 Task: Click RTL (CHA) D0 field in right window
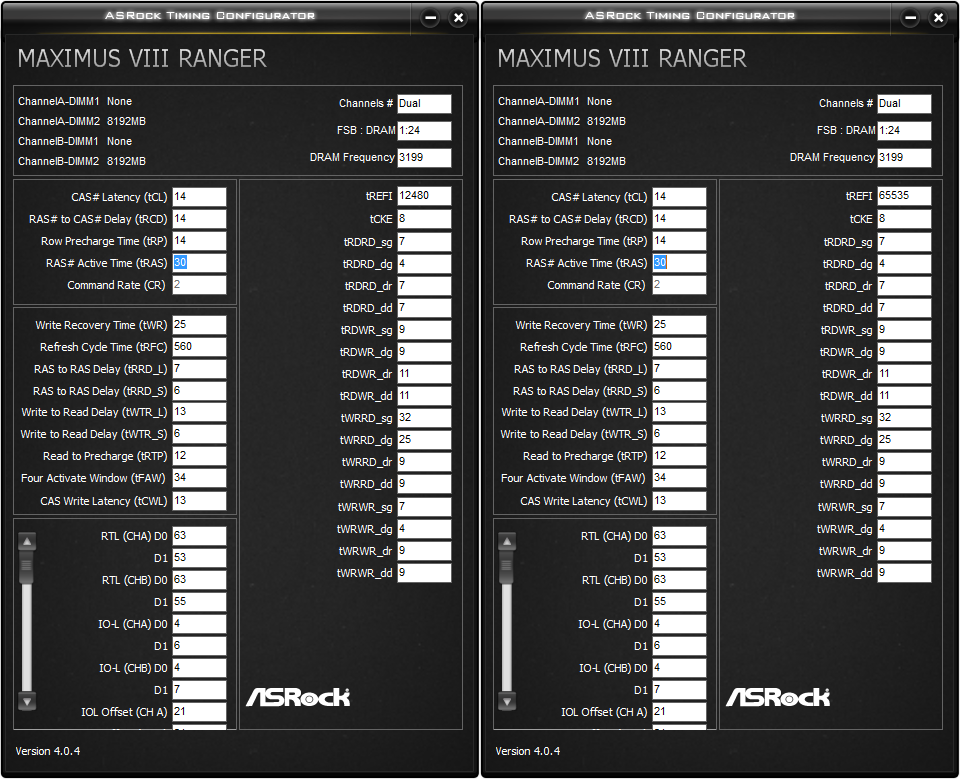click(x=679, y=536)
